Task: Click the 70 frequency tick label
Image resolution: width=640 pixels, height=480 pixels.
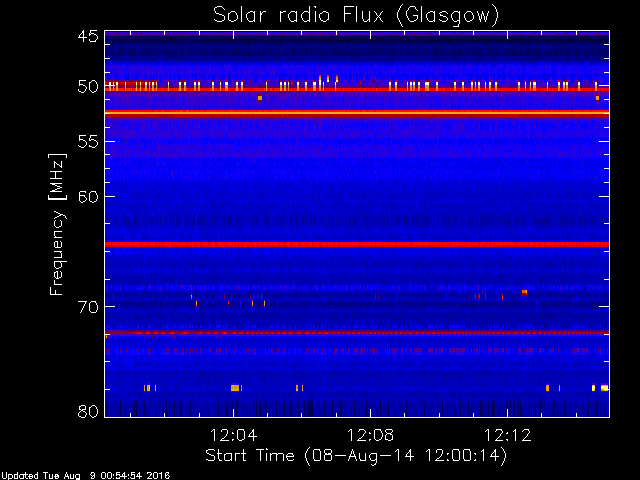Action: (x=88, y=307)
